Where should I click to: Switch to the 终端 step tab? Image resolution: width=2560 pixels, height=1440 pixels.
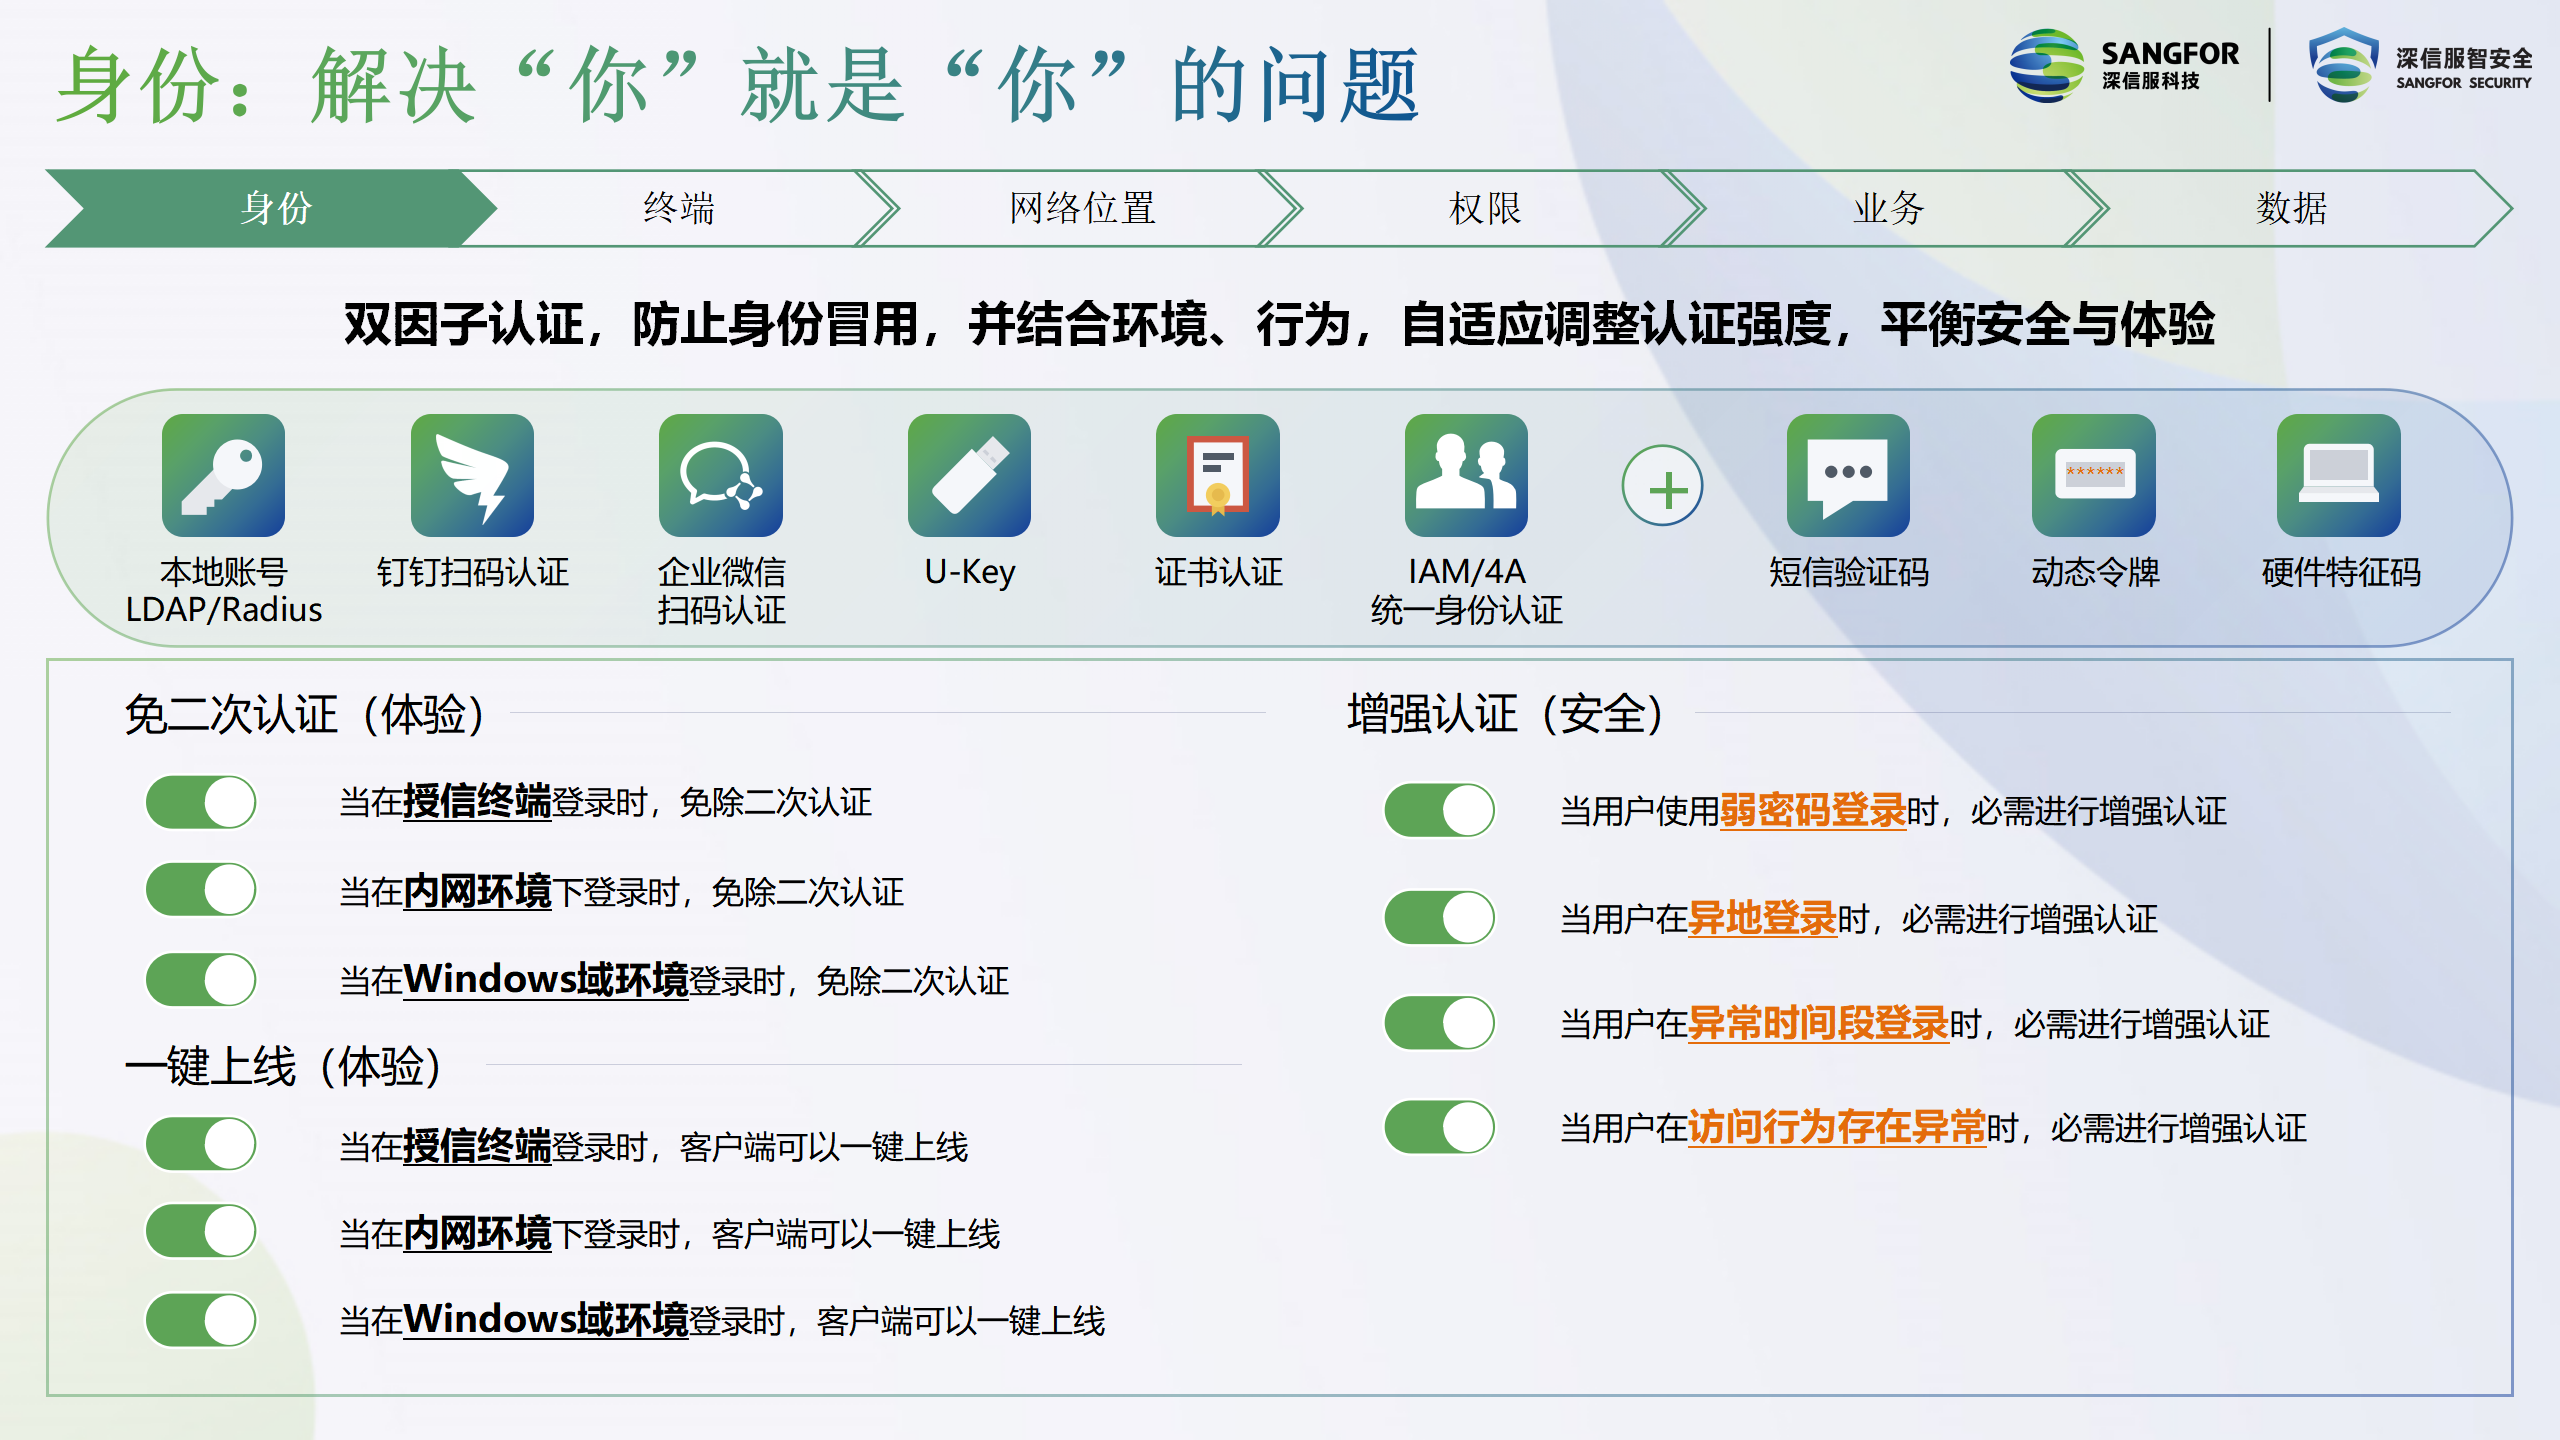click(x=679, y=208)
